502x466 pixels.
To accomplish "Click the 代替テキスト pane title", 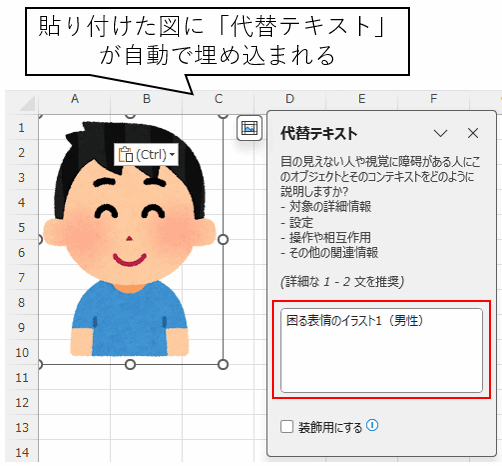I will (x=319, y=134).
